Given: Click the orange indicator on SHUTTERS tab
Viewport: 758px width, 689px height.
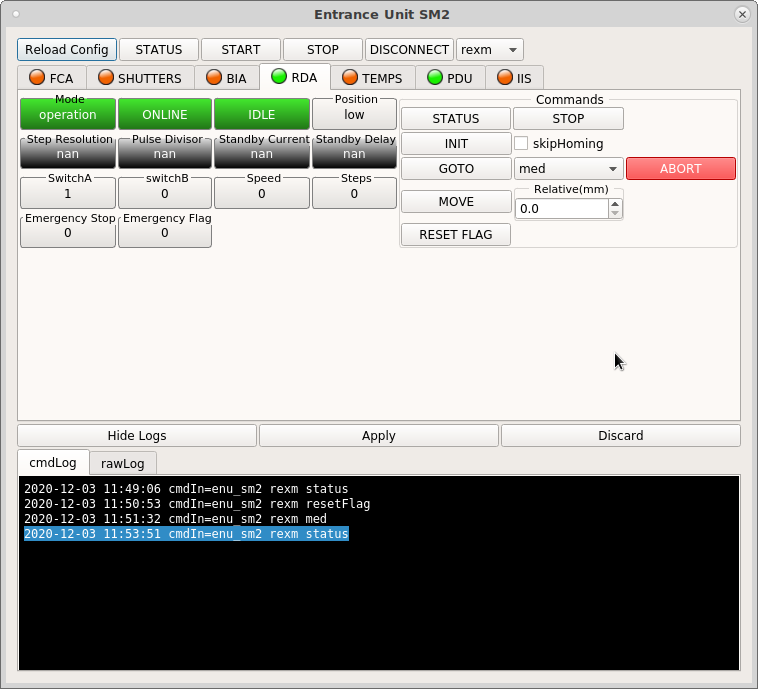Looking at the screenshot, I should click(x=105, y=78).
